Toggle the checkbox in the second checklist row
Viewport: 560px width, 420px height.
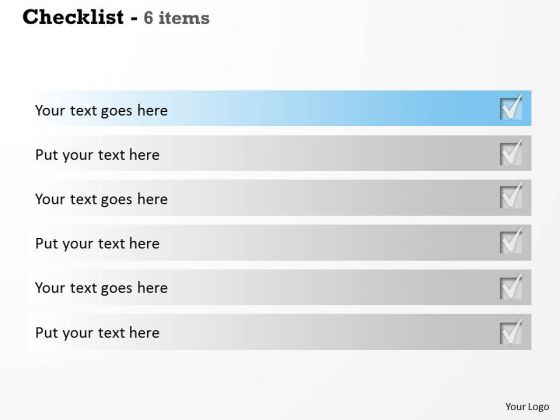click(x=511, y=152)
